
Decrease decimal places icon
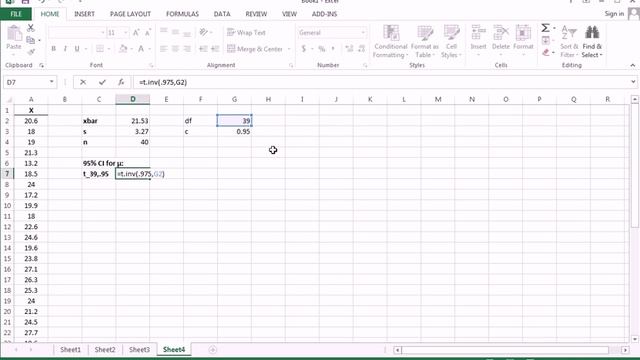pos(361,49)
